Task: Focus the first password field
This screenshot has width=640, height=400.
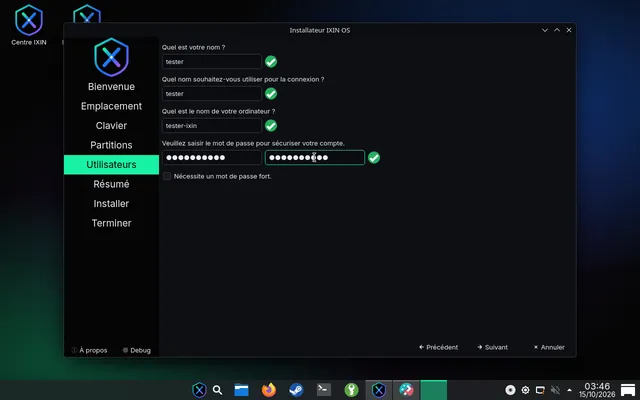Action: click(x=212, y=158)
